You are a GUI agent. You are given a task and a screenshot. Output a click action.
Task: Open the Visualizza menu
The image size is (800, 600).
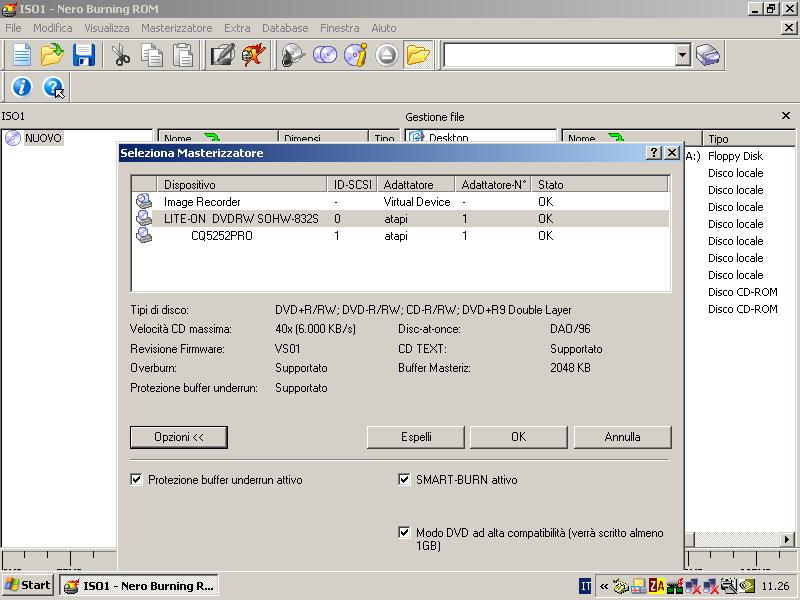click(x=107, y=28)
